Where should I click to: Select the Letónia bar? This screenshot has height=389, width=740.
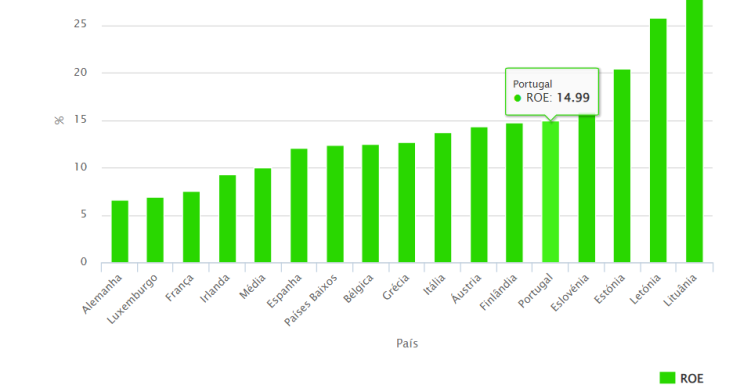658,140
